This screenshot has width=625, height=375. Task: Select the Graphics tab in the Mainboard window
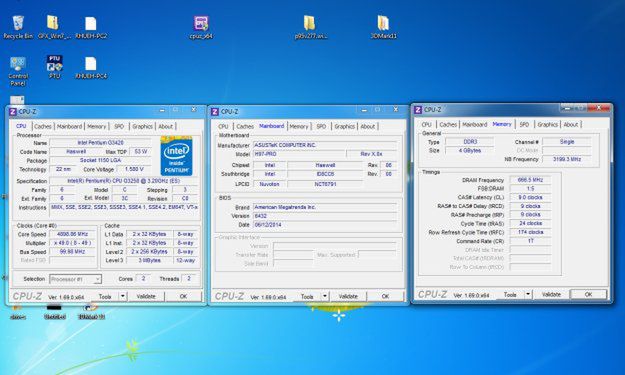pos(344,126)
